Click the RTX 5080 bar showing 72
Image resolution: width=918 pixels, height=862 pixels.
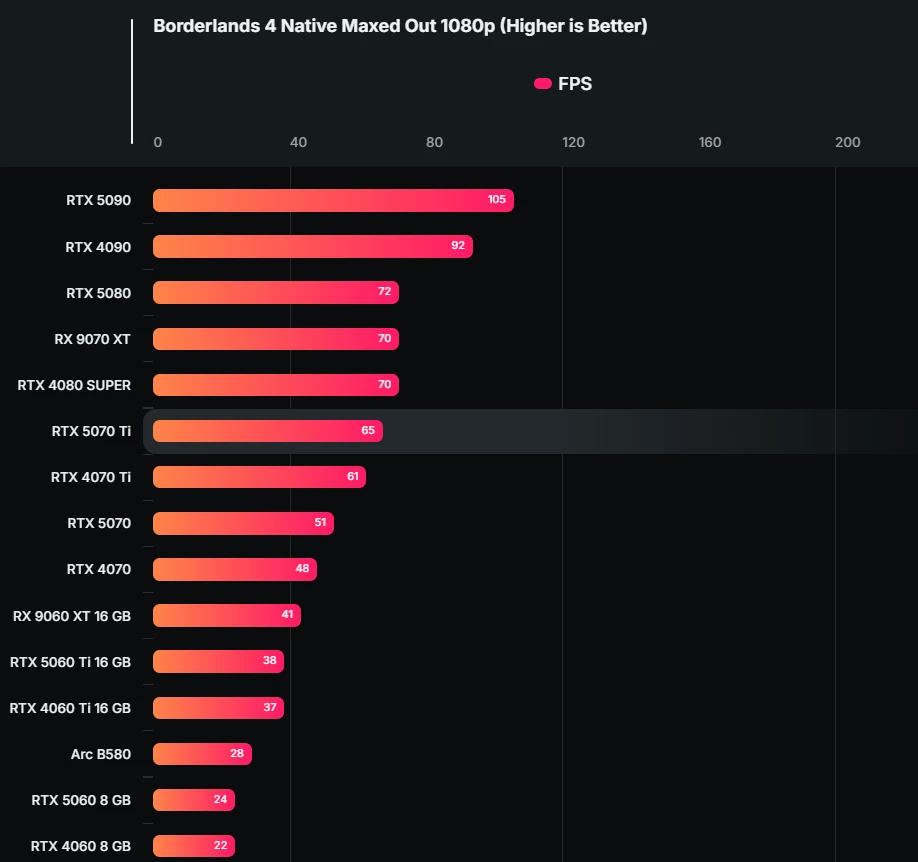[x=276, y=292]
